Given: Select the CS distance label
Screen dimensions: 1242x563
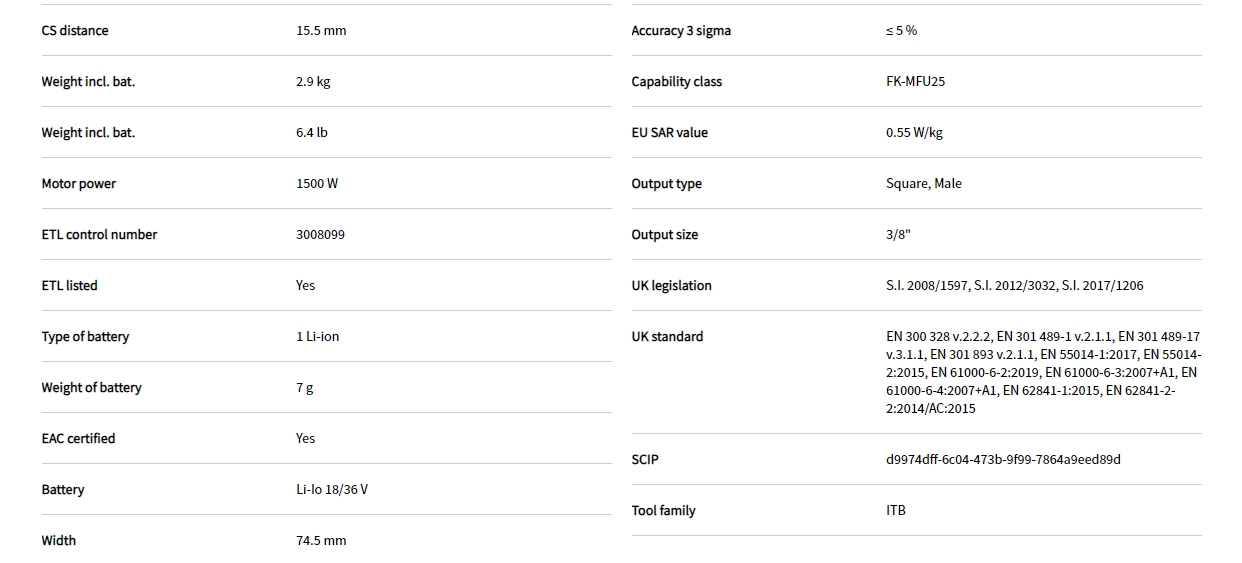Looking at the screenshot, I should (x=75, y=31).
